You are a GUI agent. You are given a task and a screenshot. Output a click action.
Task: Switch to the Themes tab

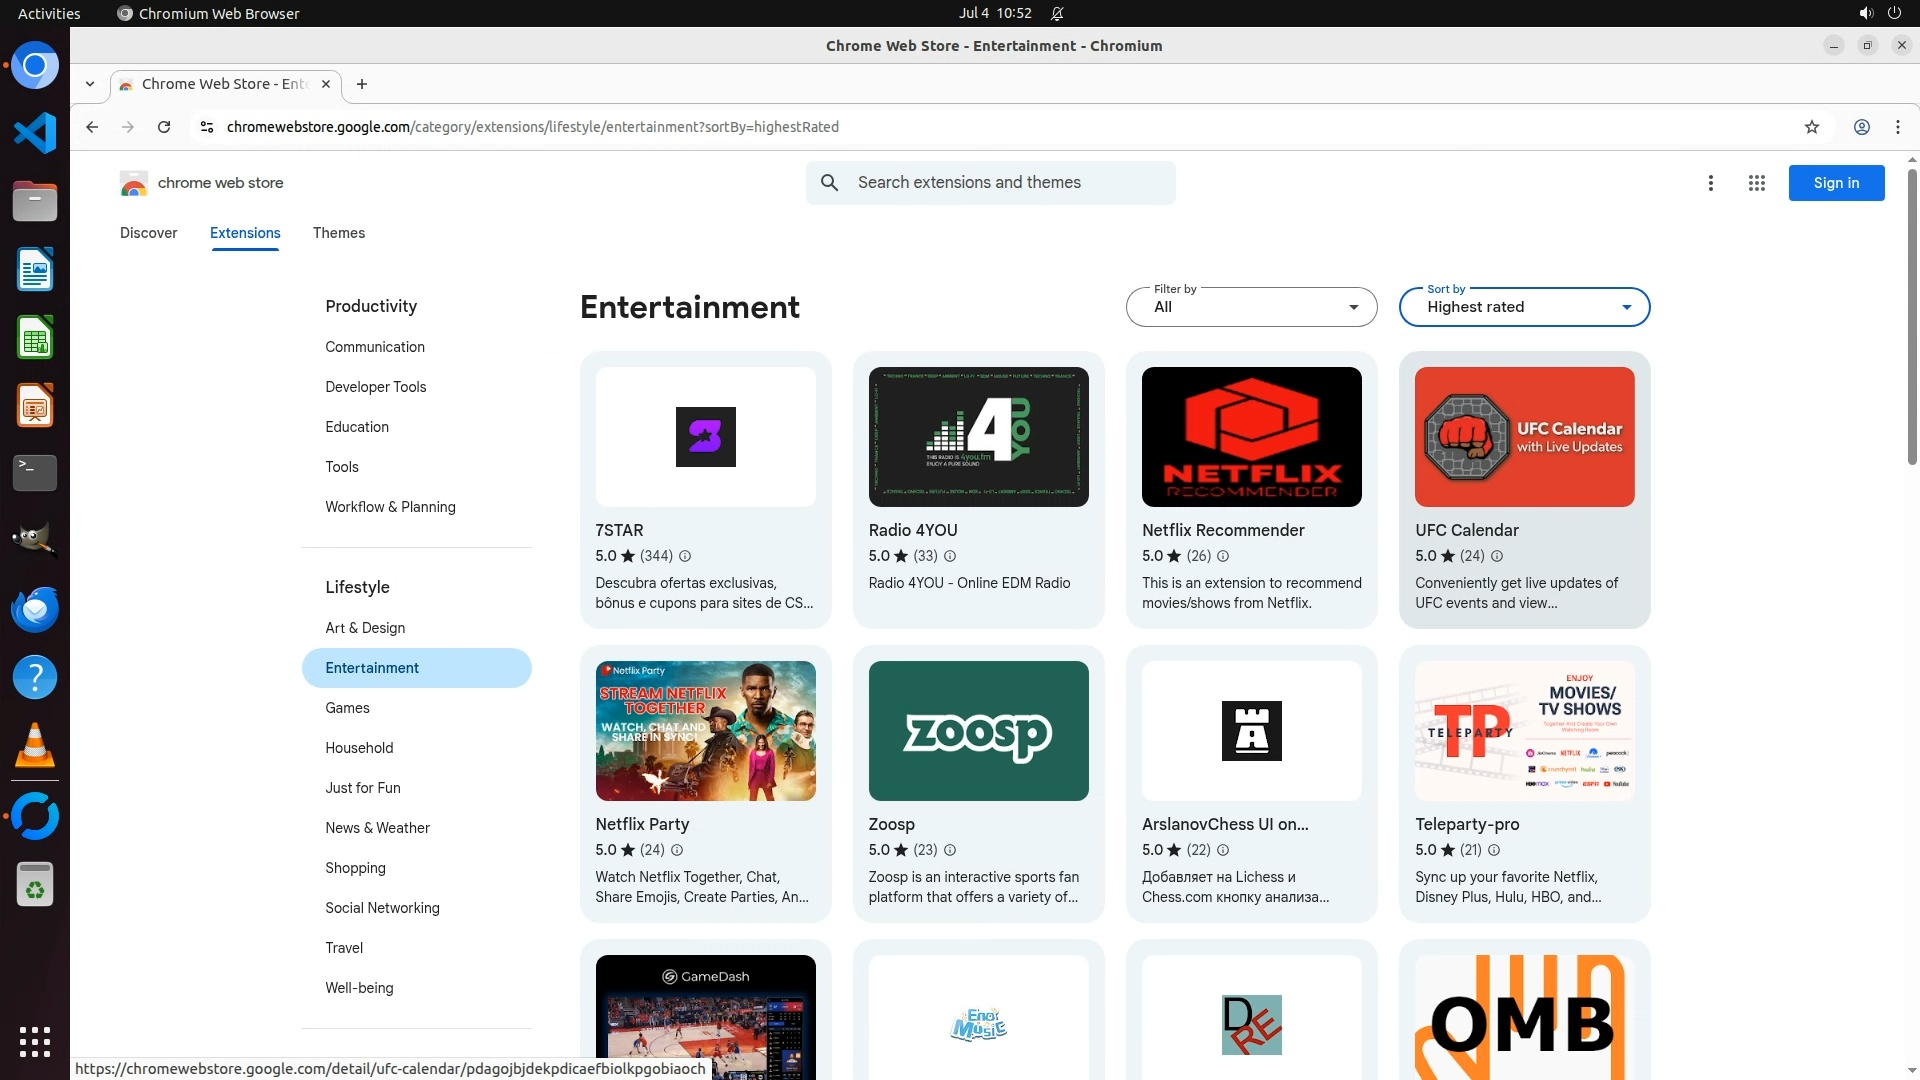pyautogui.click(x=338, y=233)
